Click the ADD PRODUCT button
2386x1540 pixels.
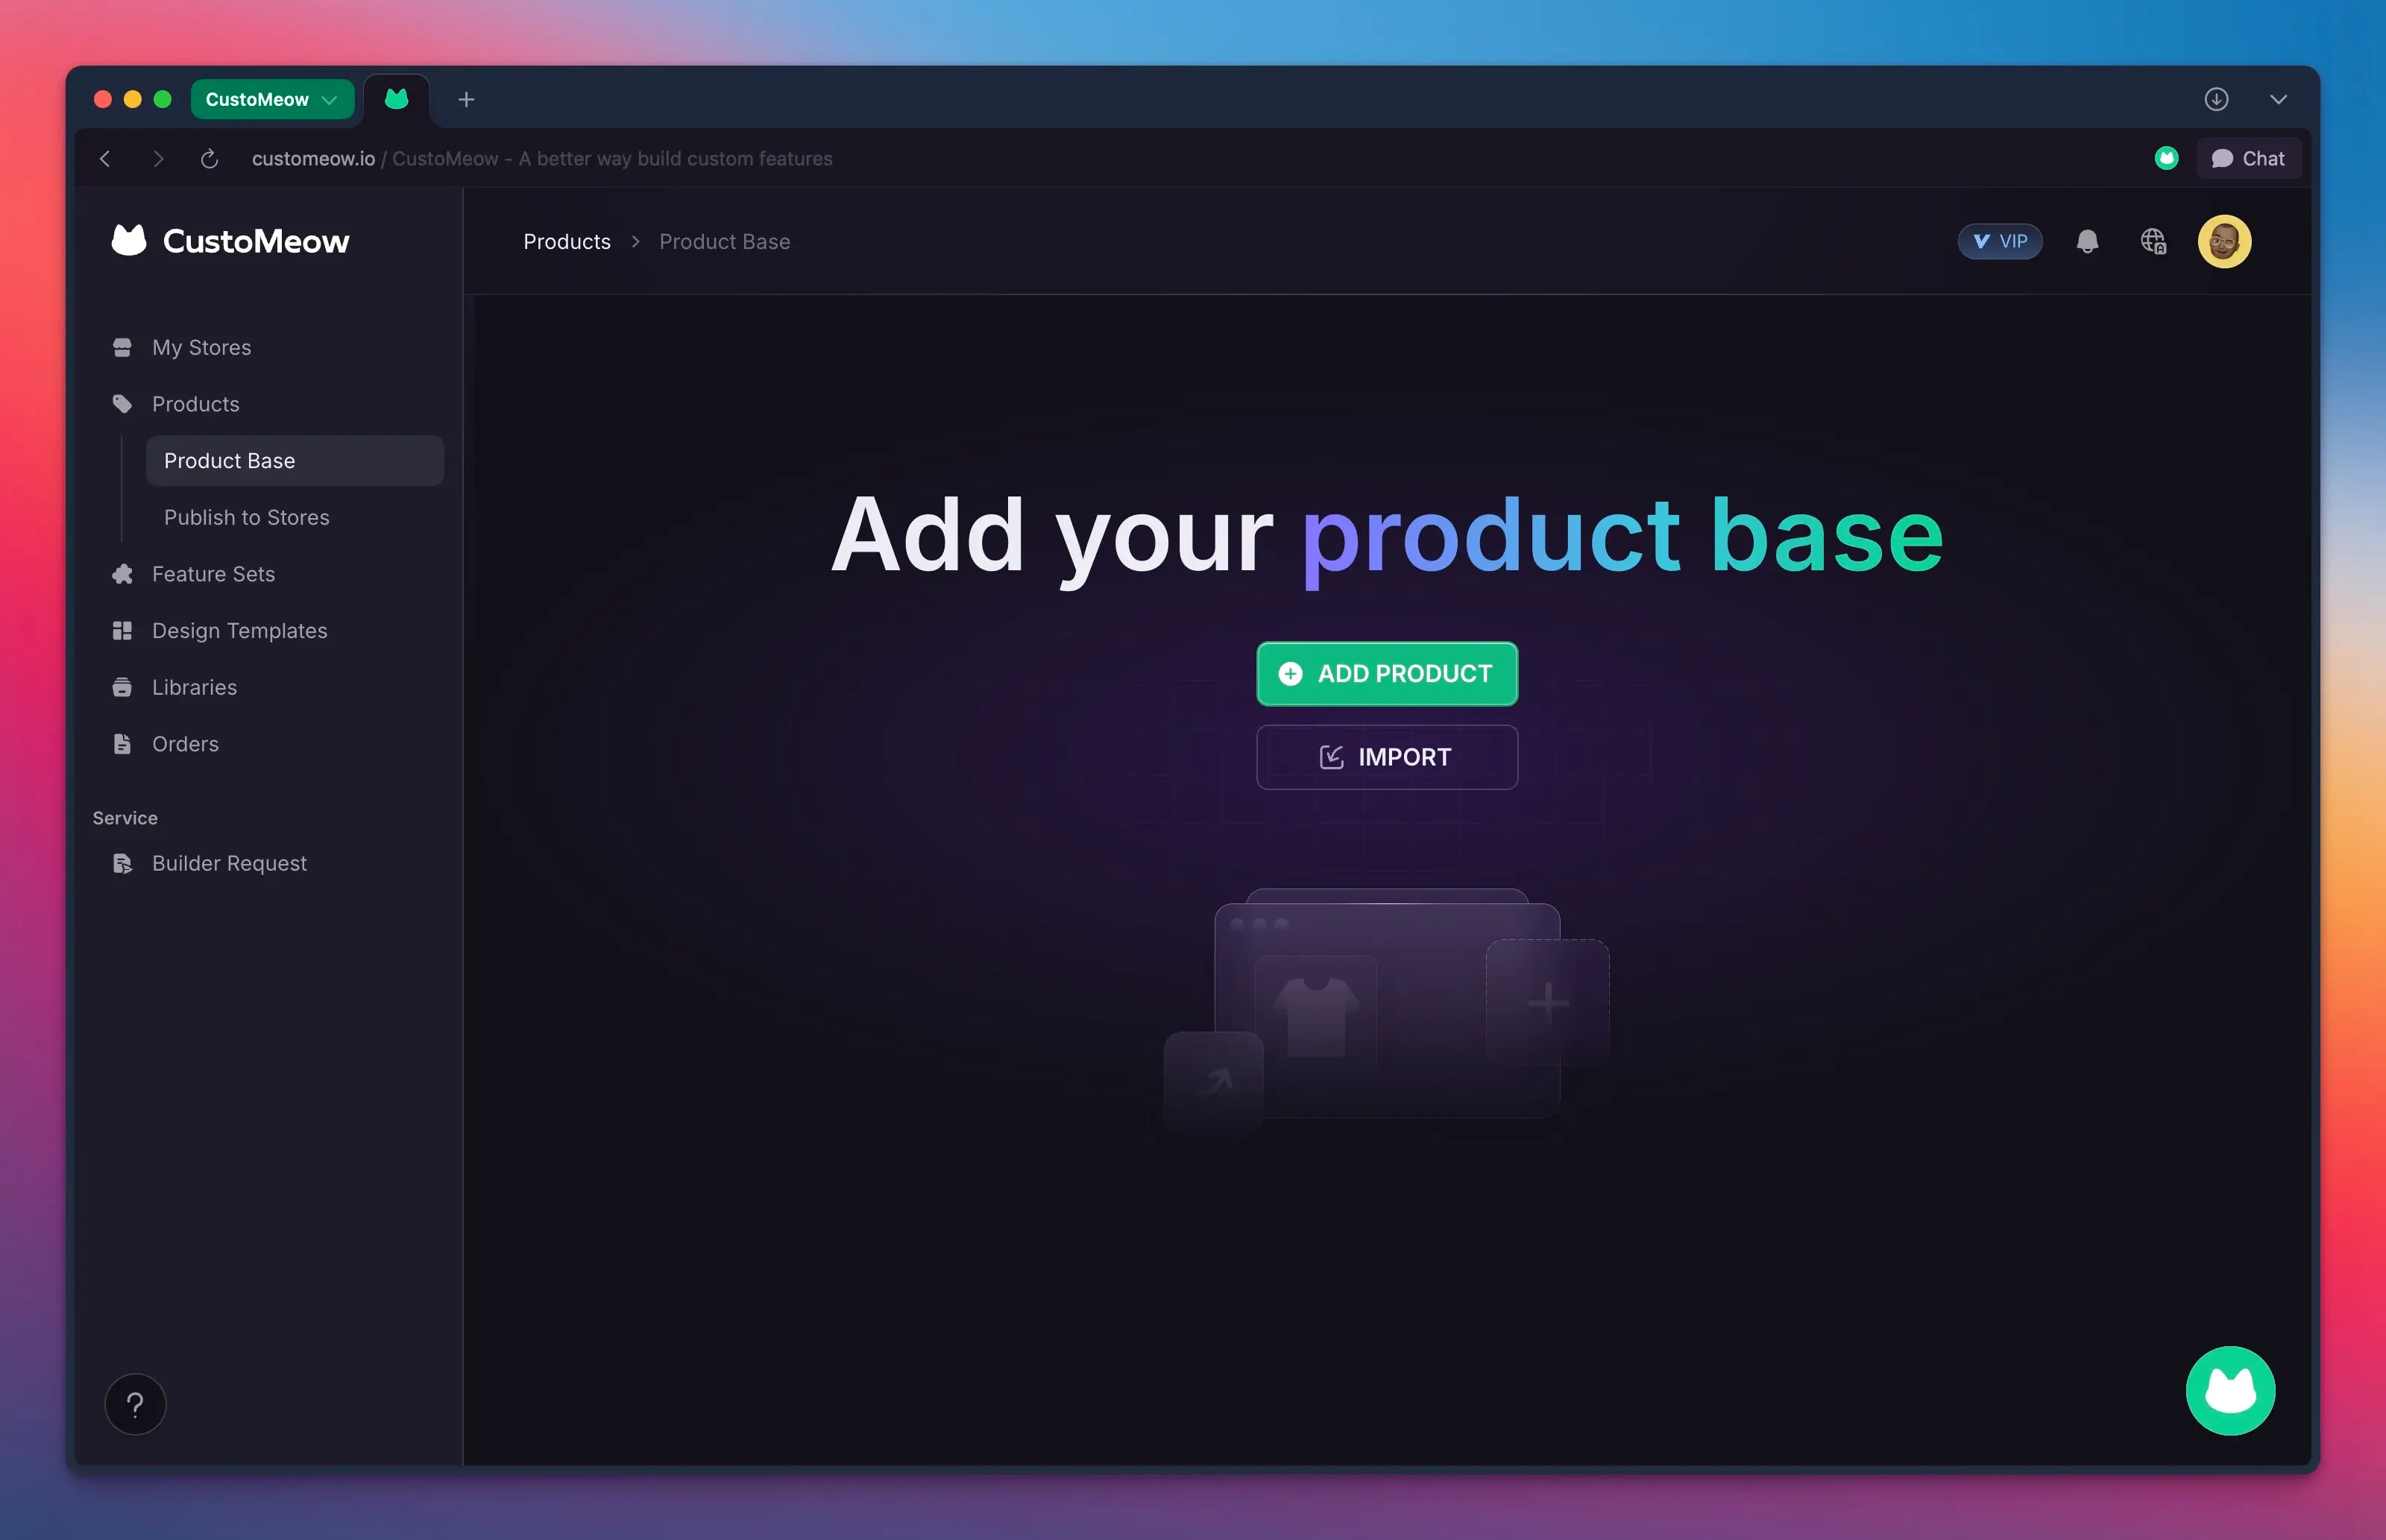click(x=1387, y=674)
